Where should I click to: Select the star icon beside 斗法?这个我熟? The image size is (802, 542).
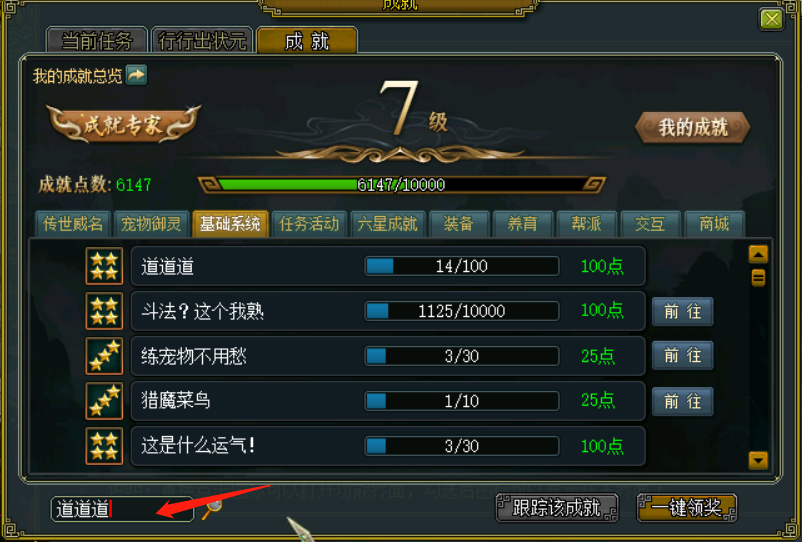tap(104, 311)
